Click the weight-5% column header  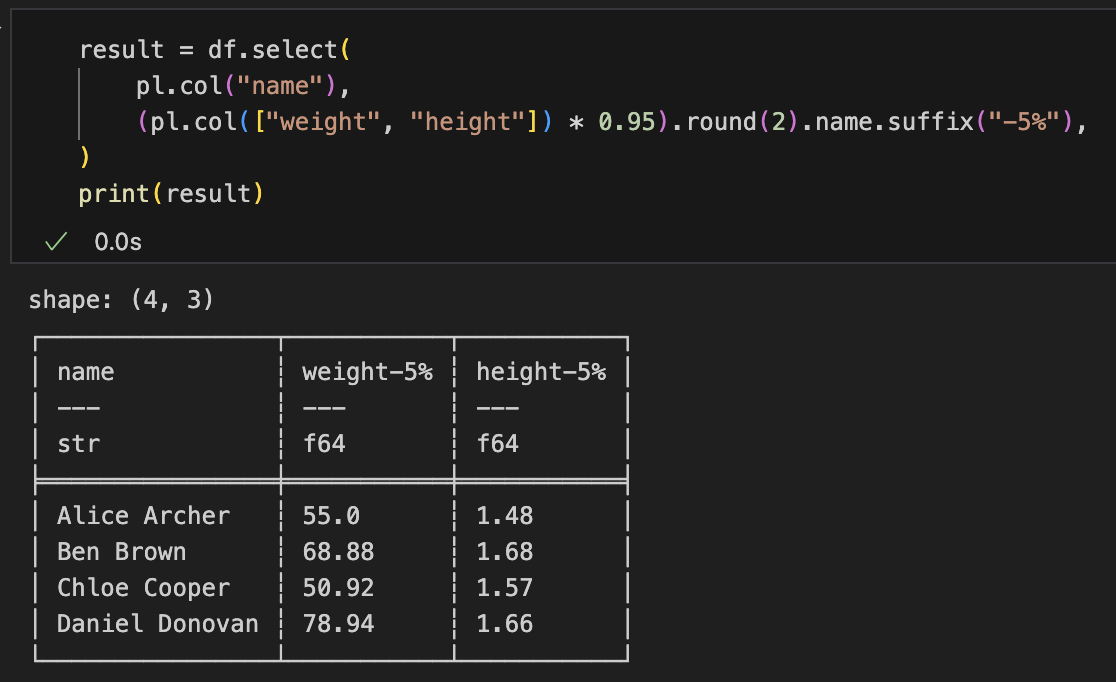pos(367,372)
